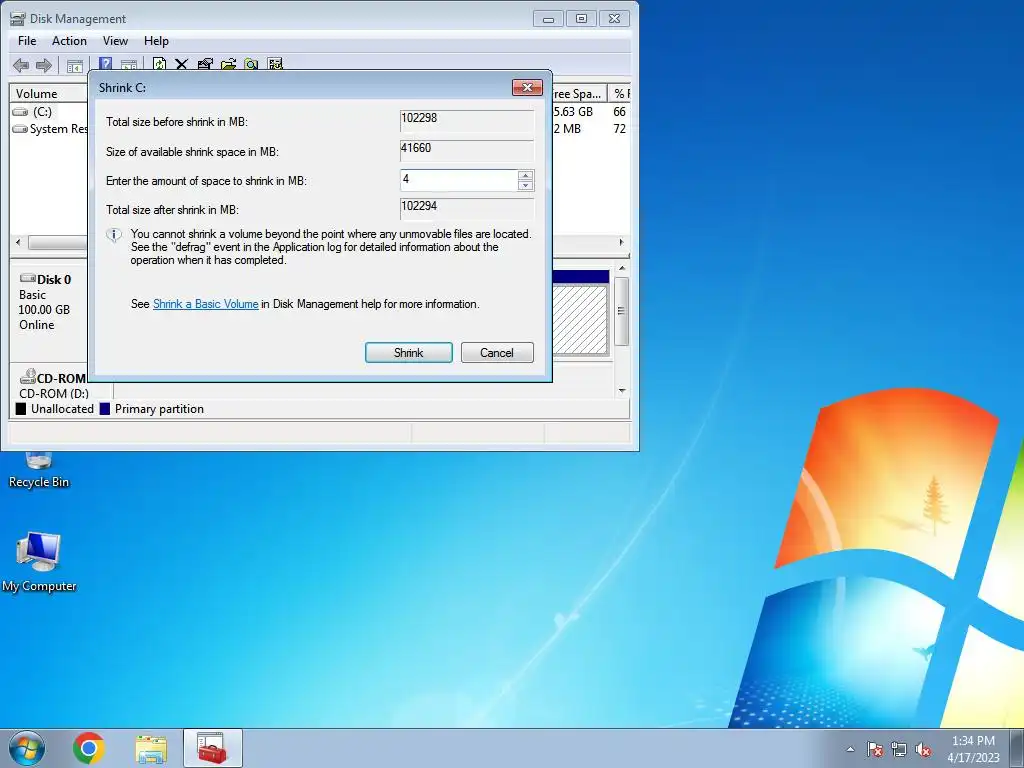
Task: Open the Help menu
Action: (x=156, y=40)
